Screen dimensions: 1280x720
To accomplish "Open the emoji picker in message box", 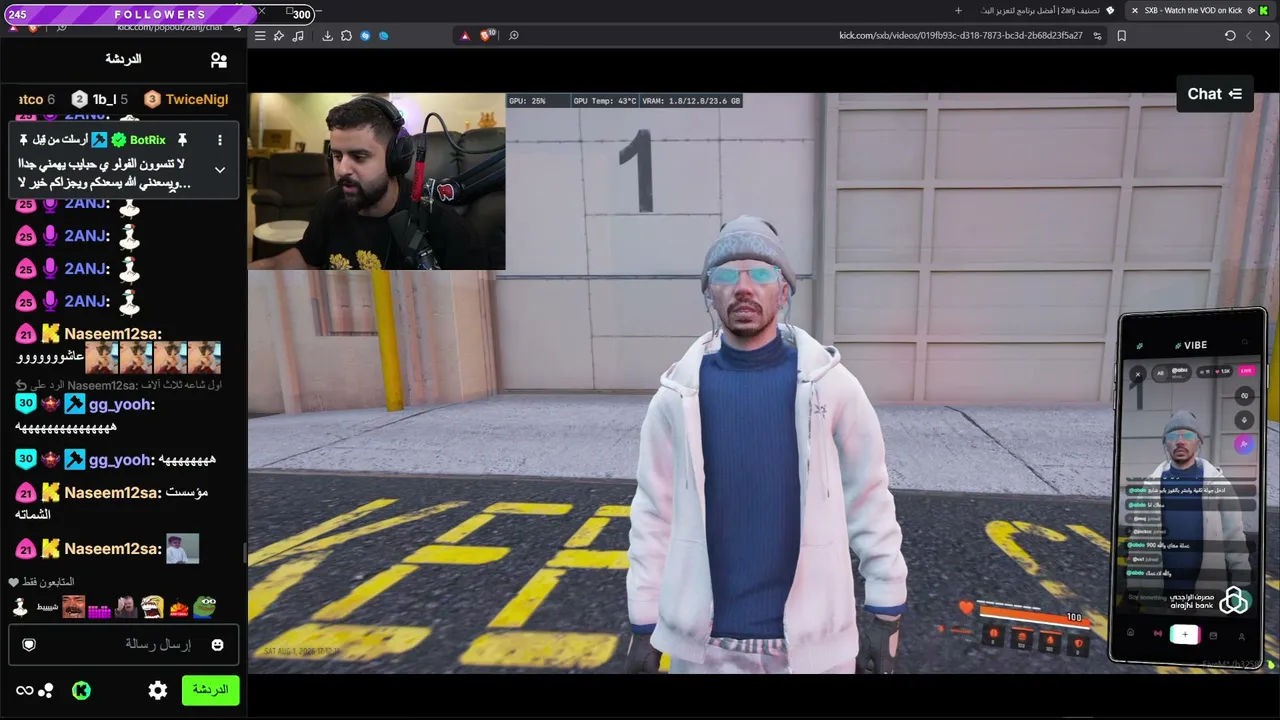I will [x=217, y=645].
